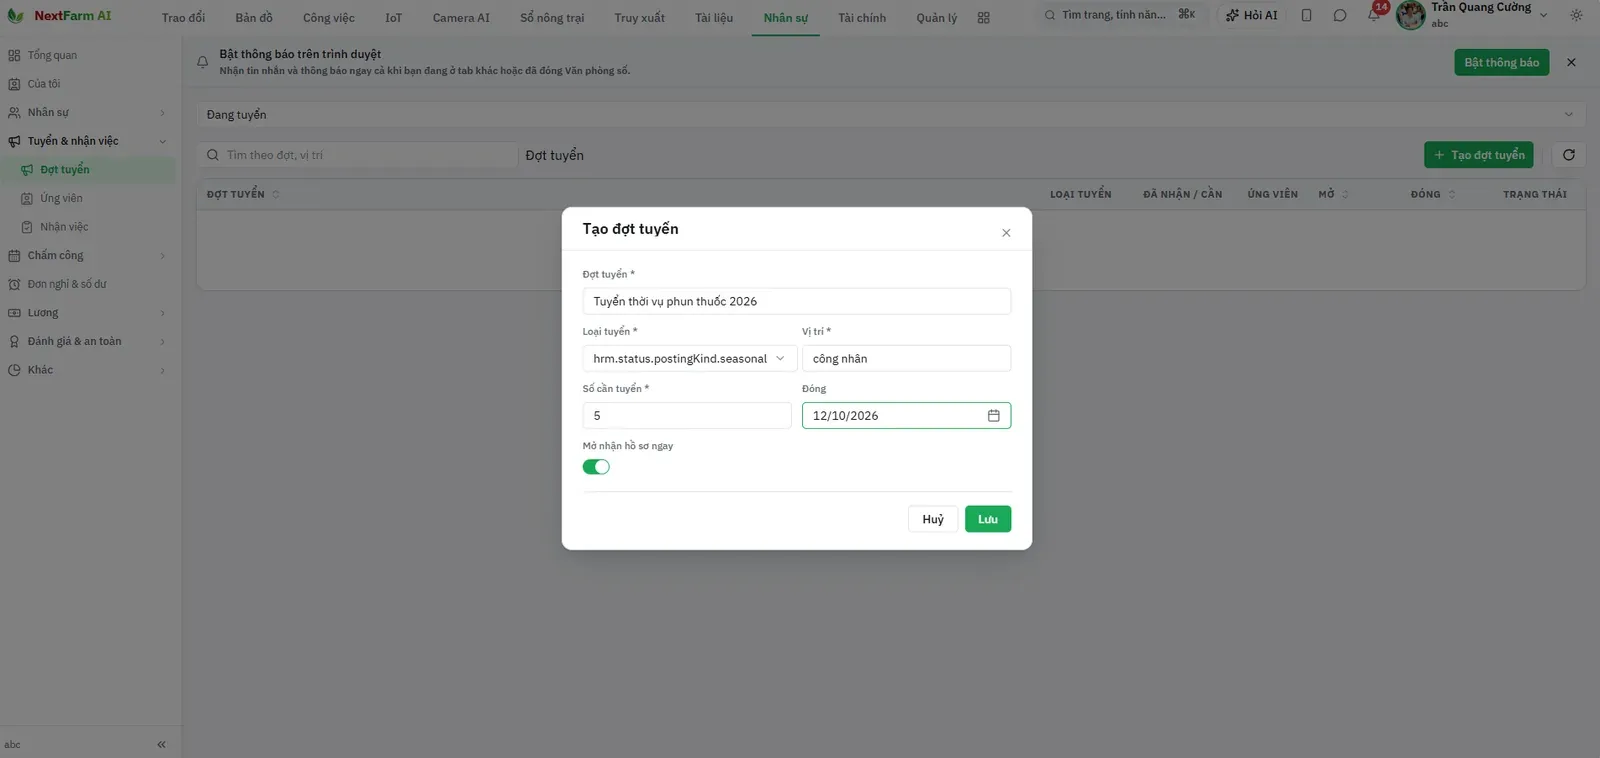Collapse the Tuyển & nhận việc section
This screenshot has height=758, width=1600.
pyautogui.click(x=88, y=141)
